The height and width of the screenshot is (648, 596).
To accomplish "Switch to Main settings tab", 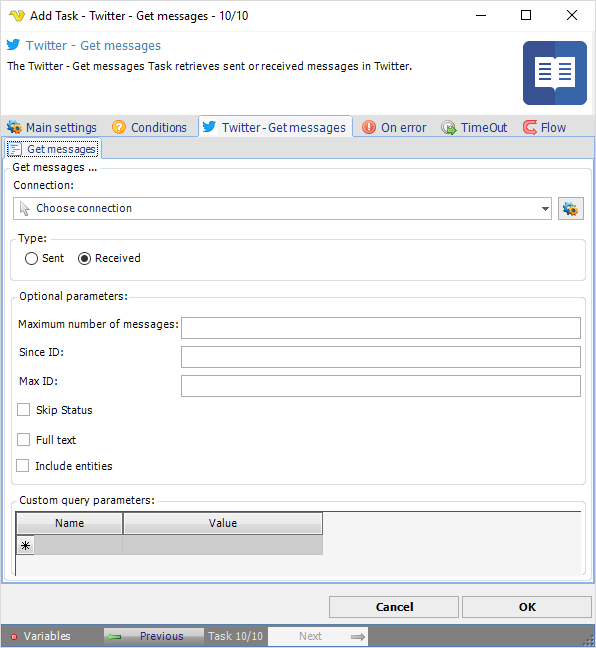I will point(52,127).
